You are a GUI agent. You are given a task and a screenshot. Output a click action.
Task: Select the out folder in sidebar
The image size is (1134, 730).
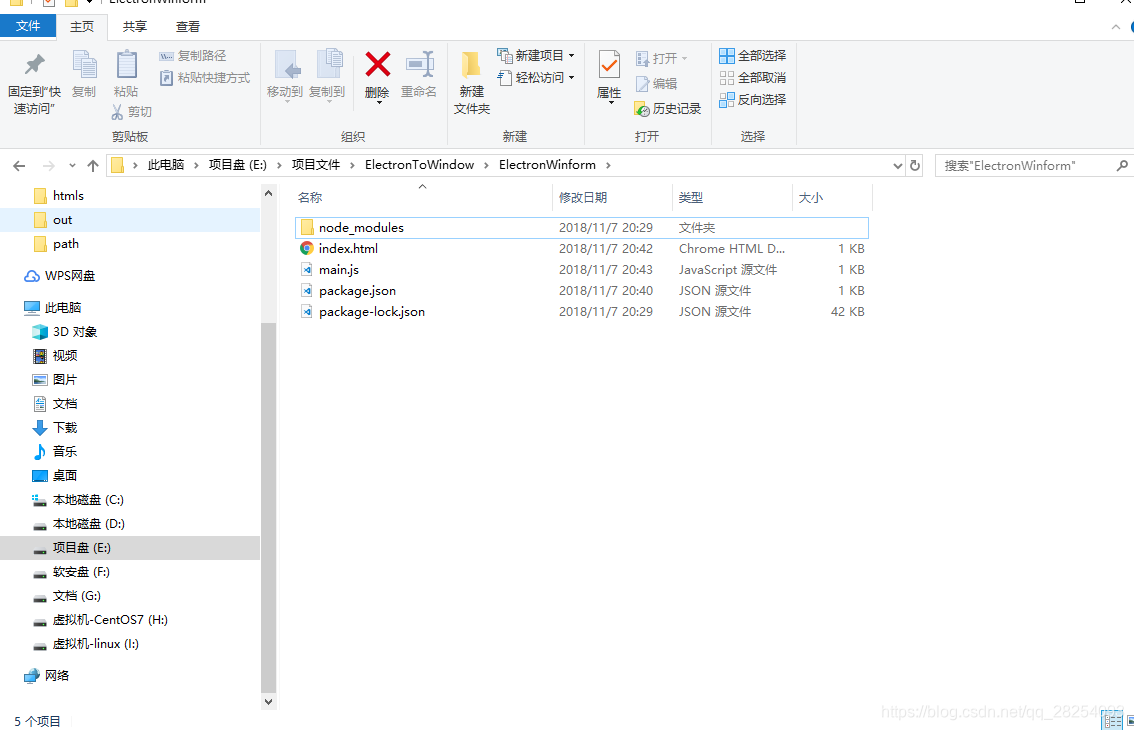[x=130, y=220]
